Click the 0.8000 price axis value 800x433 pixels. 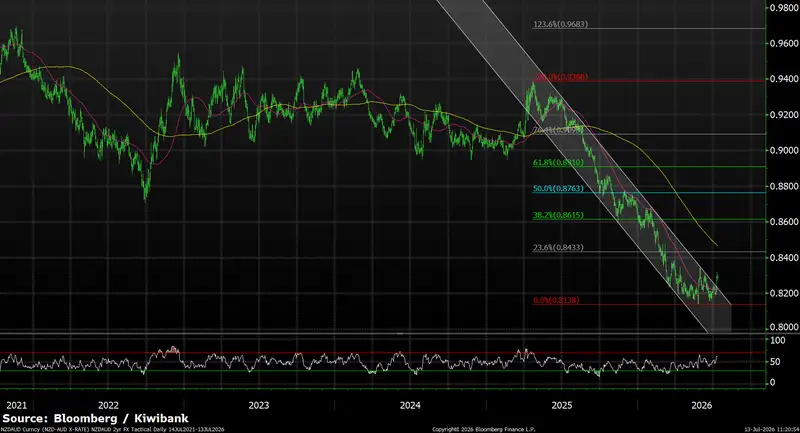(x=784, y=327)
